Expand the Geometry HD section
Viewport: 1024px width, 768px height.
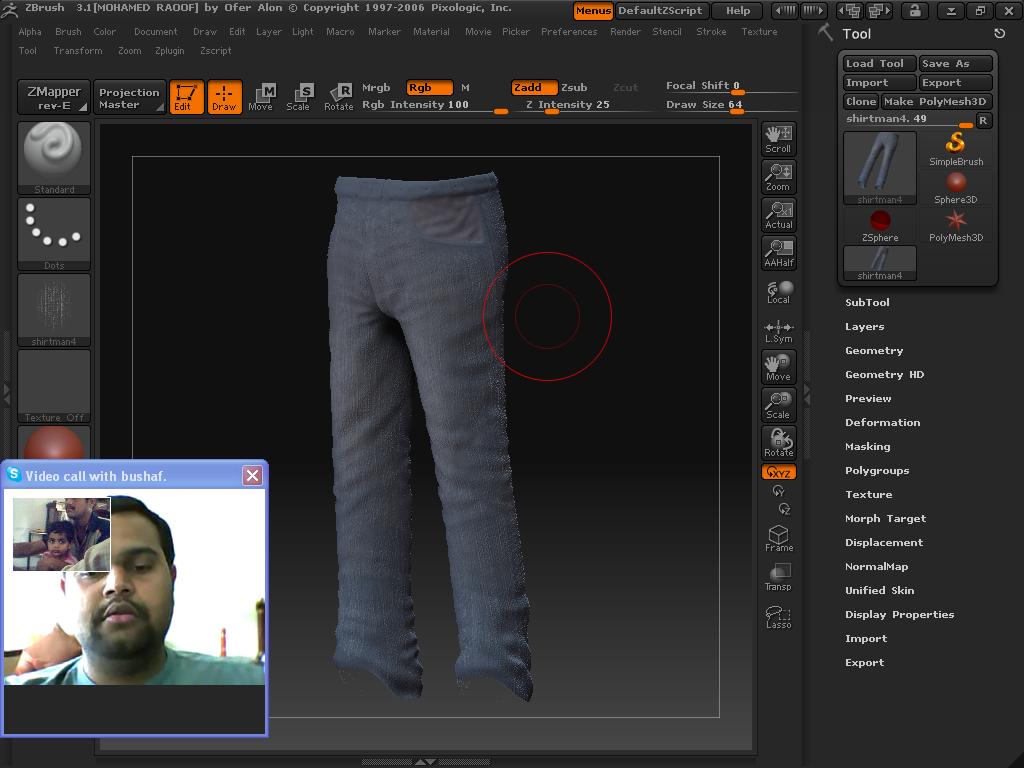coord(884,375)
